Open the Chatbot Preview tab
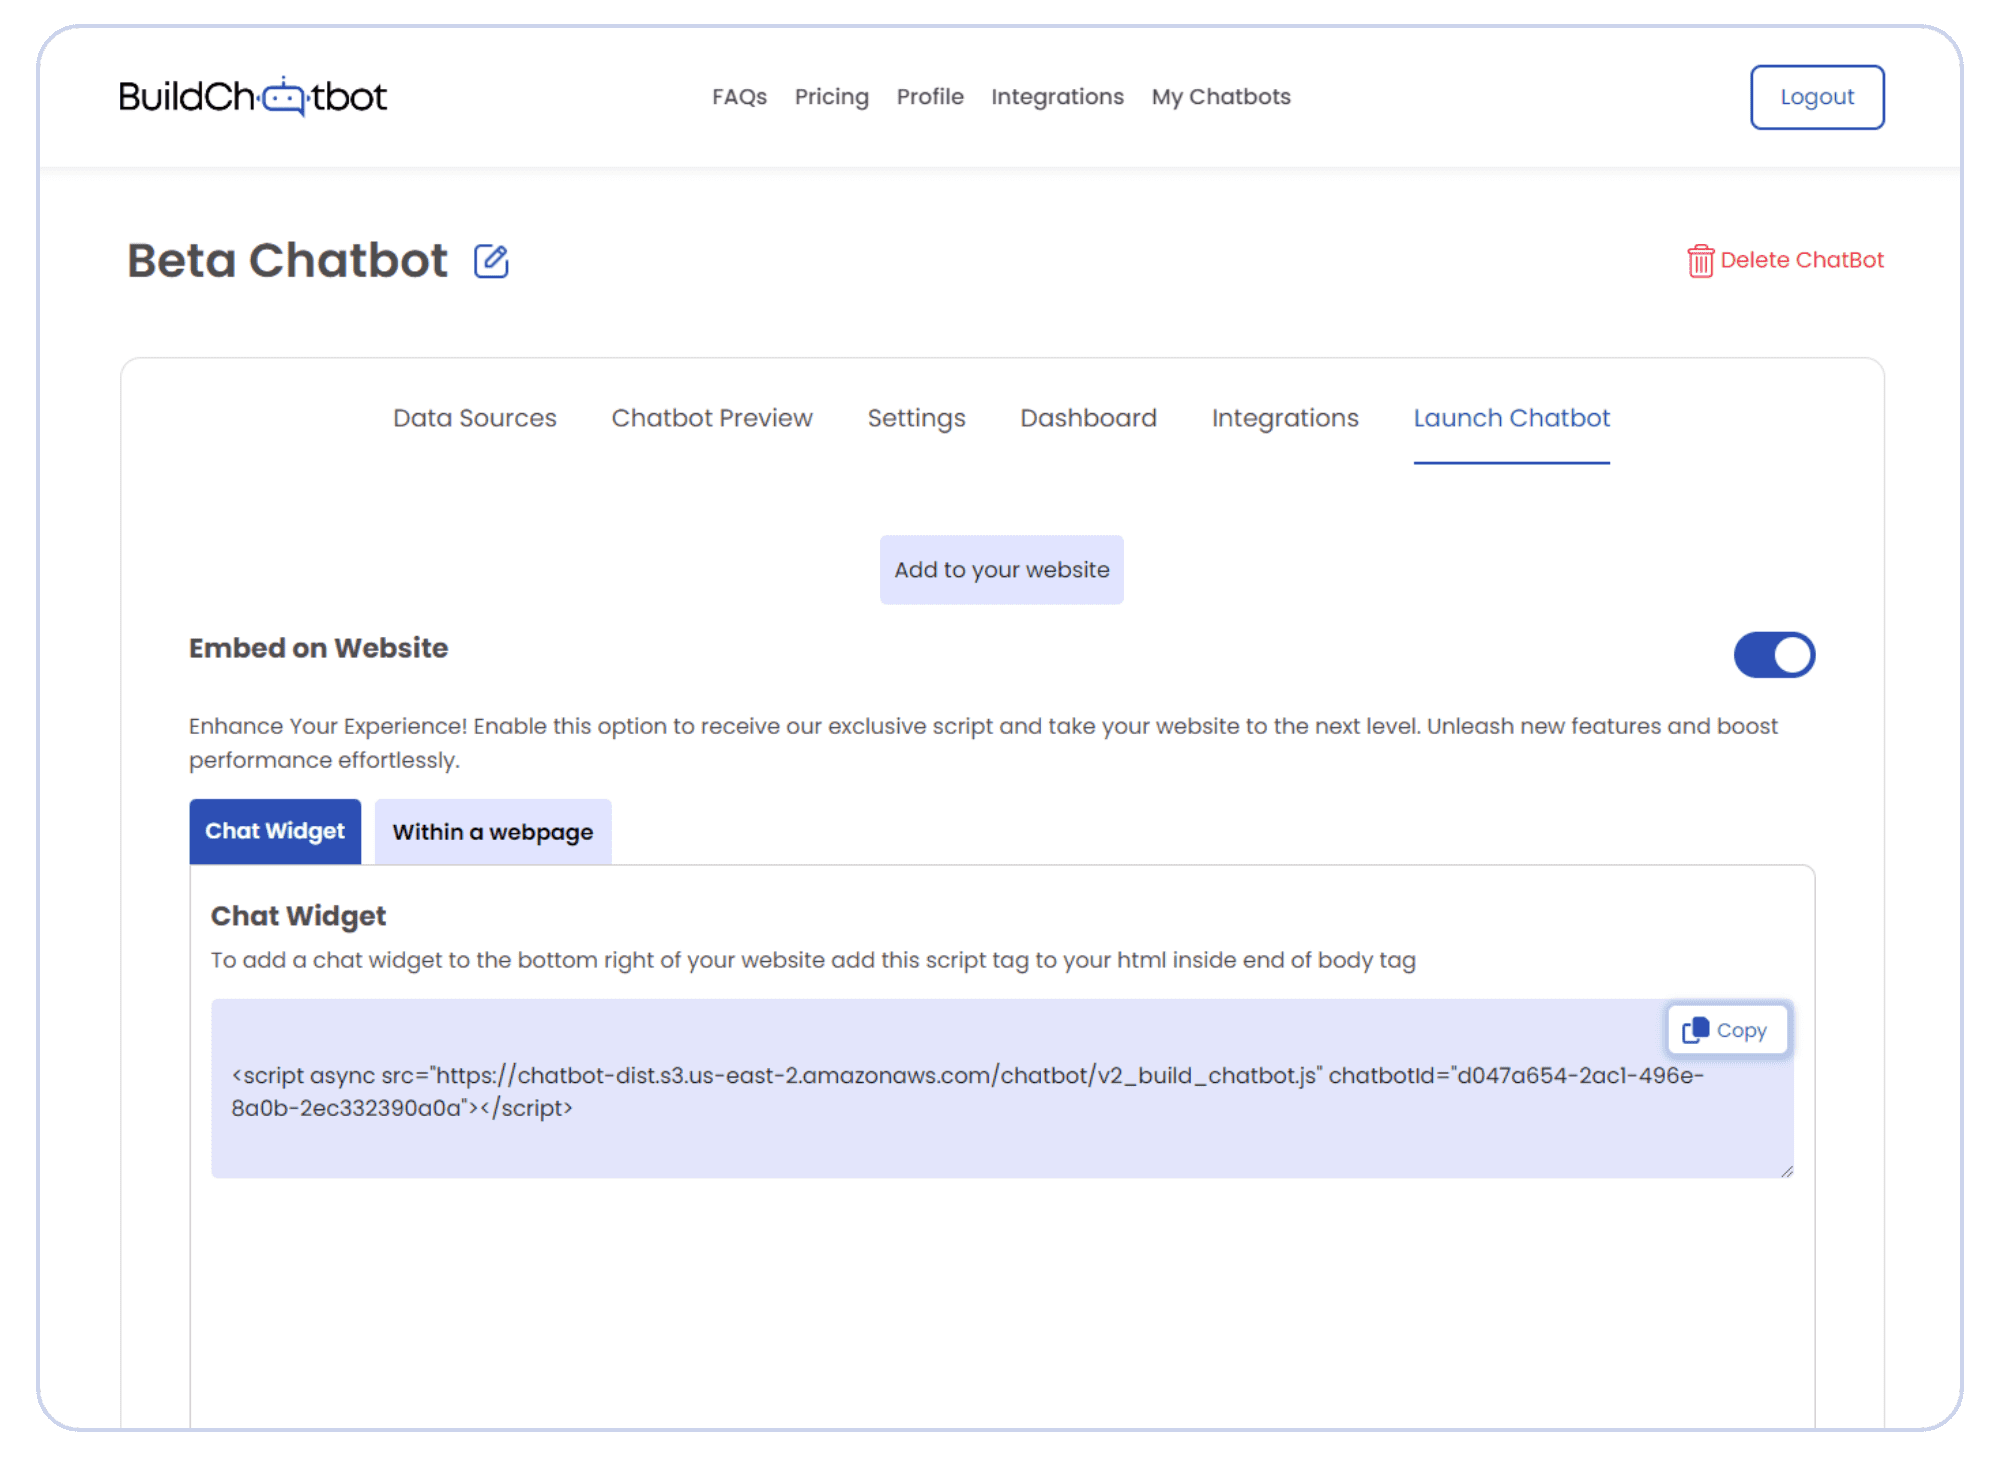The image size is (2000, 1480). coord(712,418)
